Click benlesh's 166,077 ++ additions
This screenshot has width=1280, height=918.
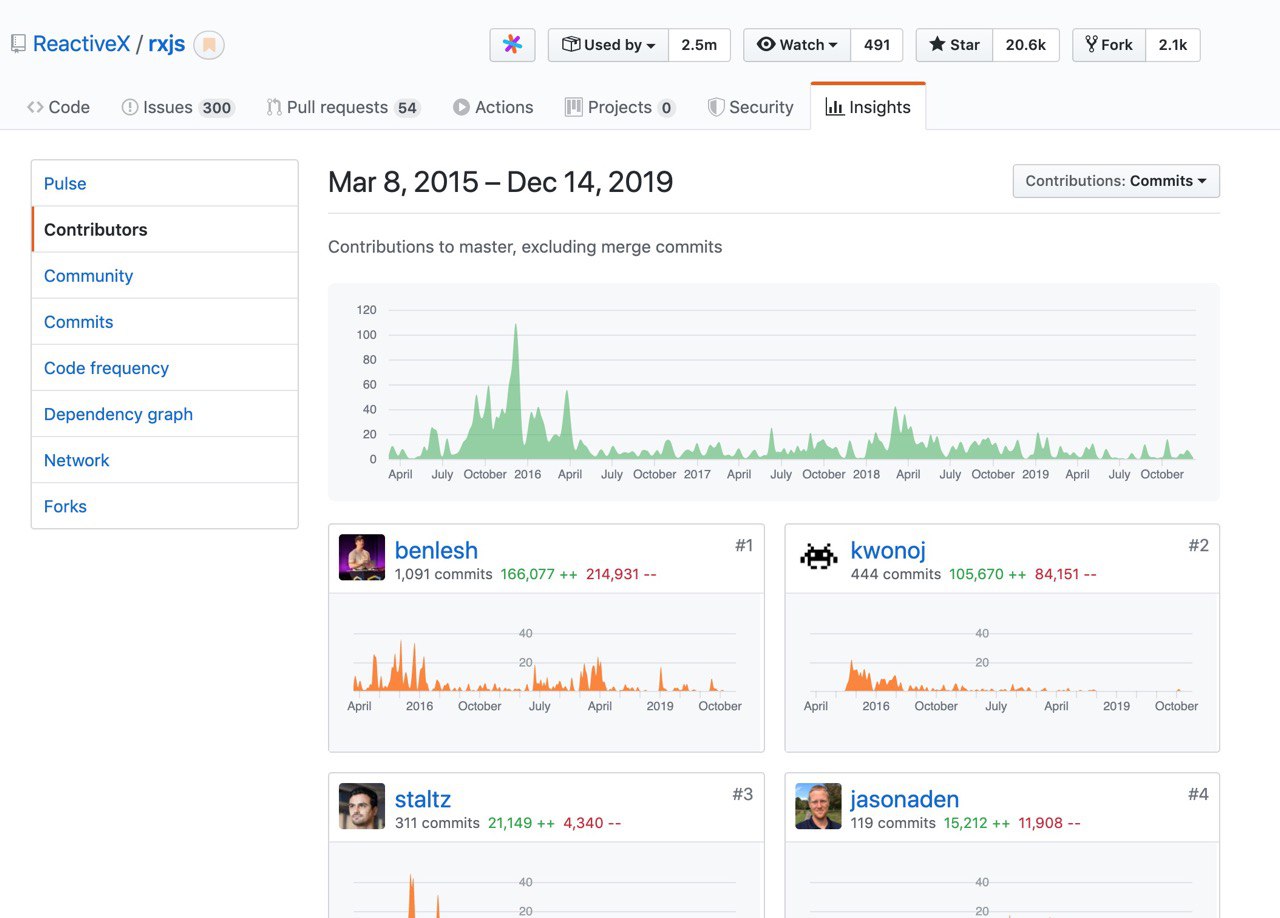coord(539,574)
